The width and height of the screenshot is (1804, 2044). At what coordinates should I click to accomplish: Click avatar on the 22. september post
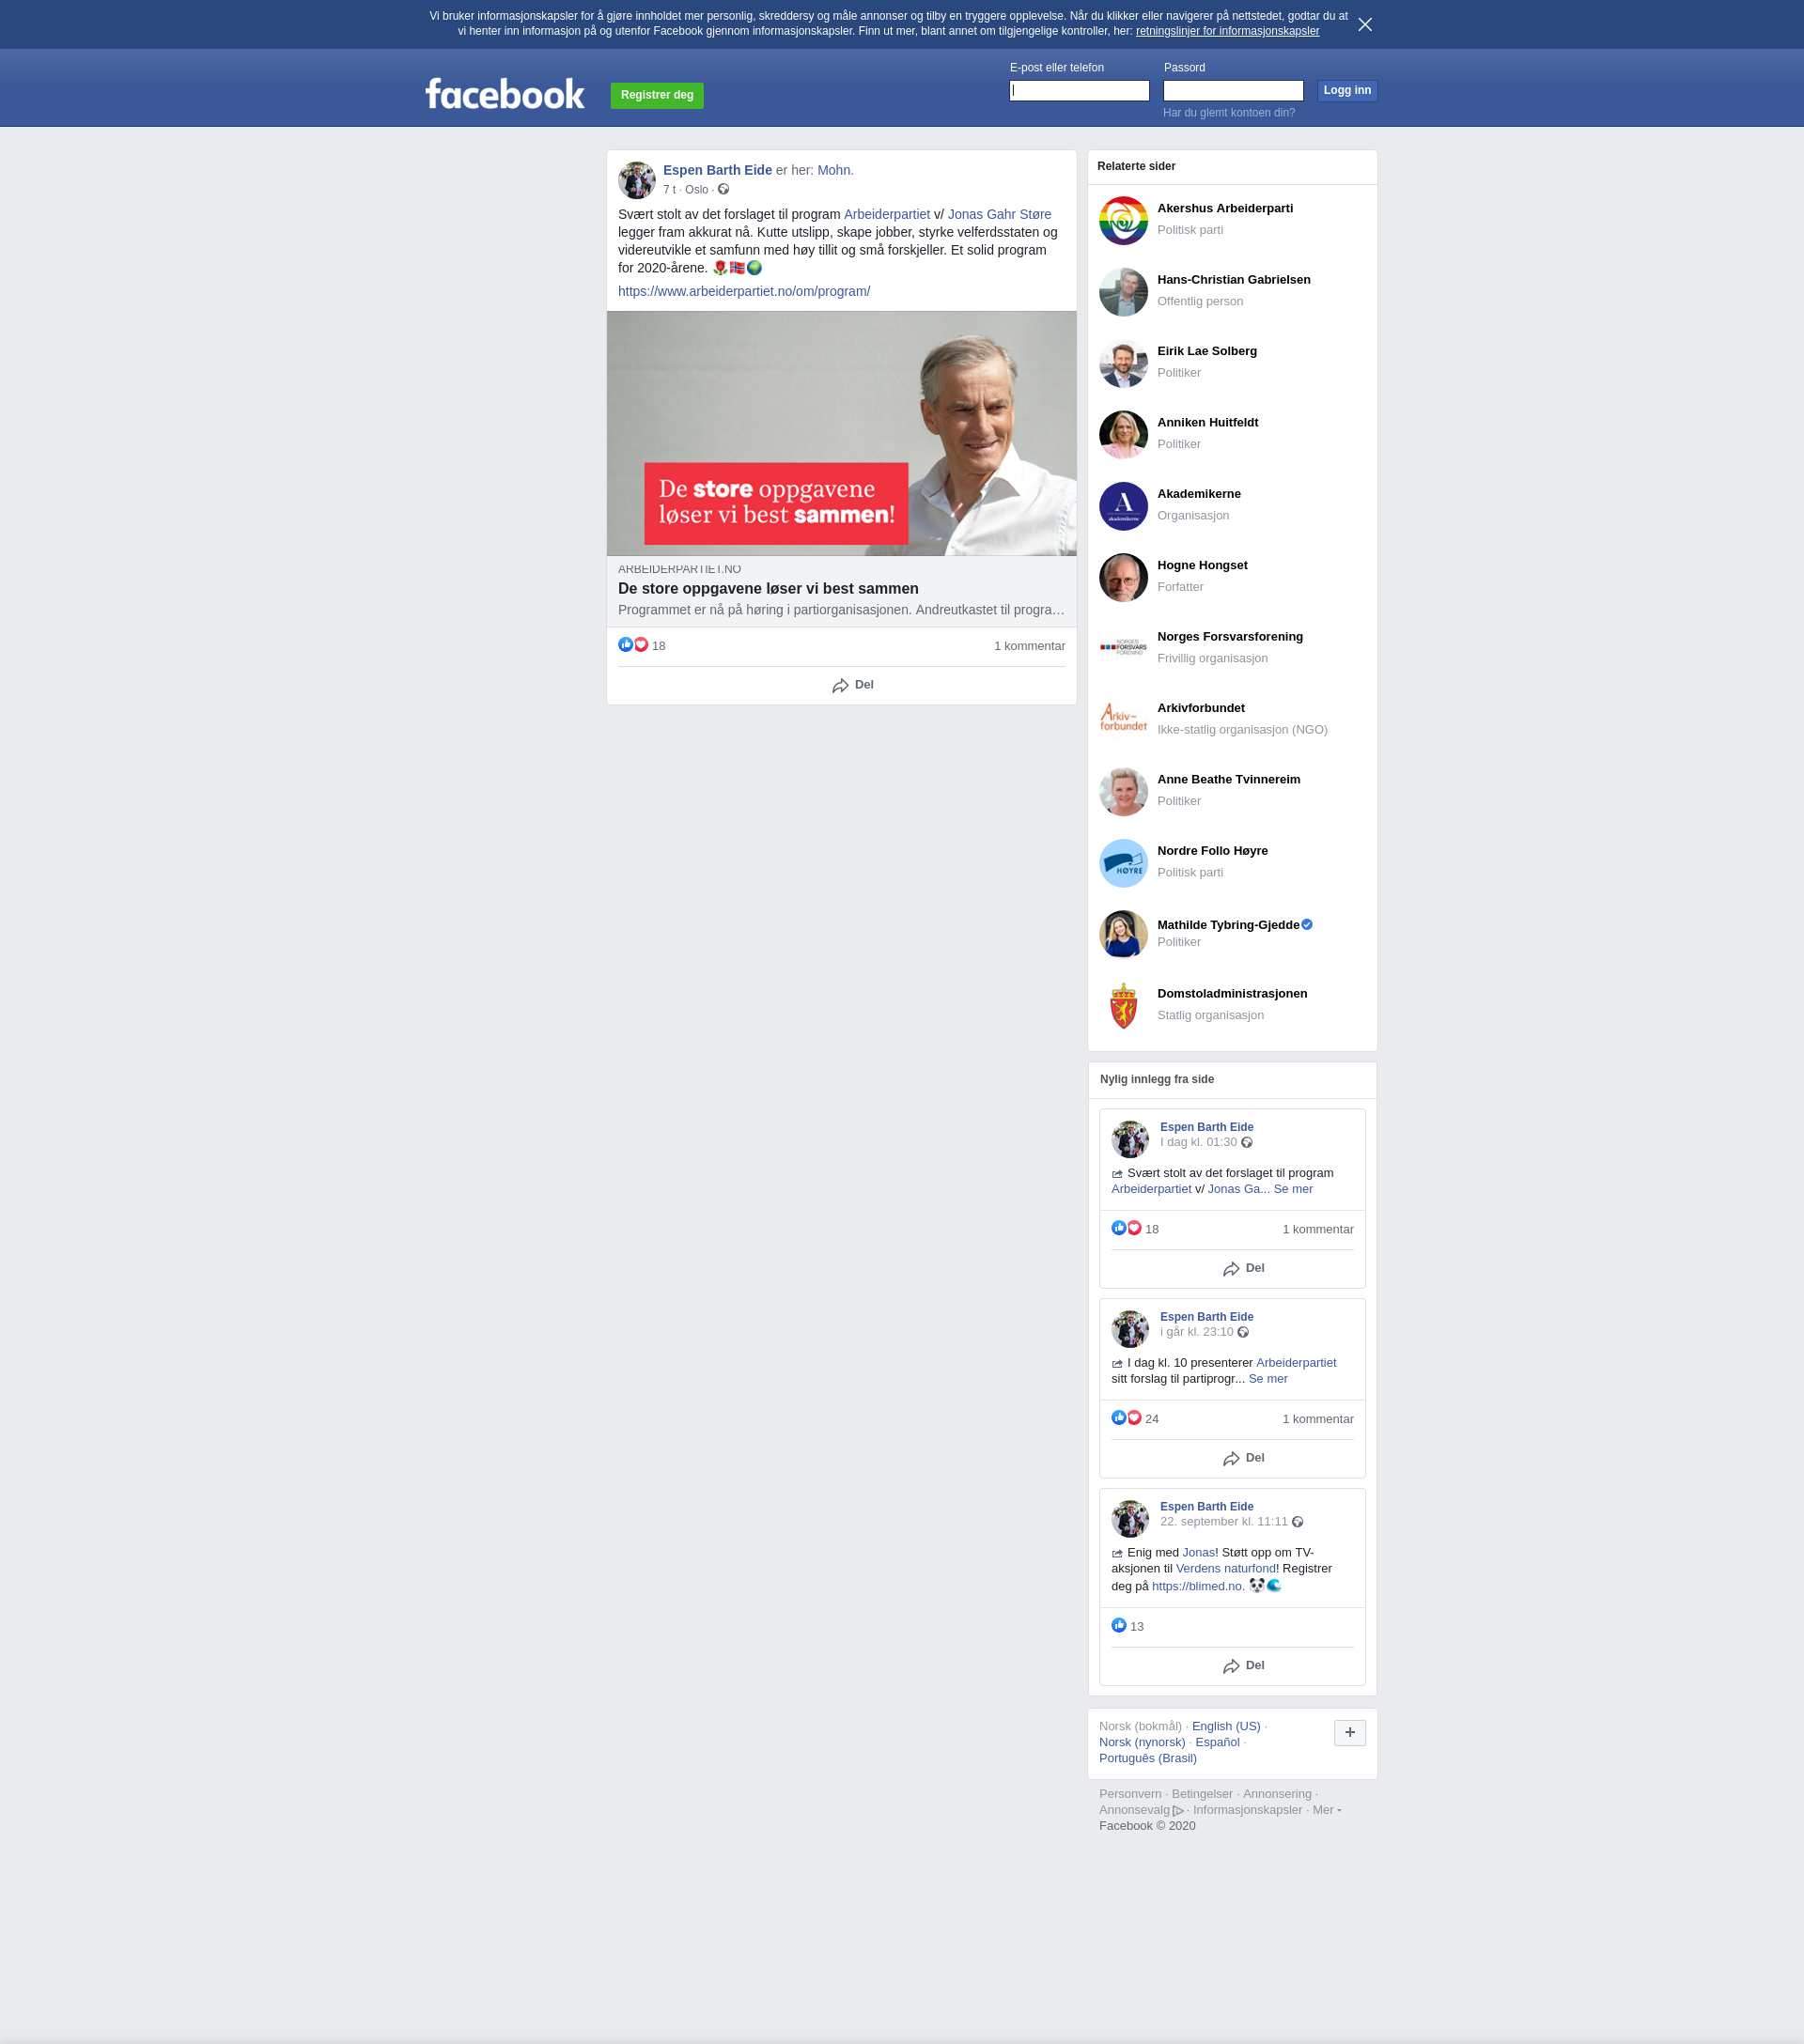click(1130, 1519)
